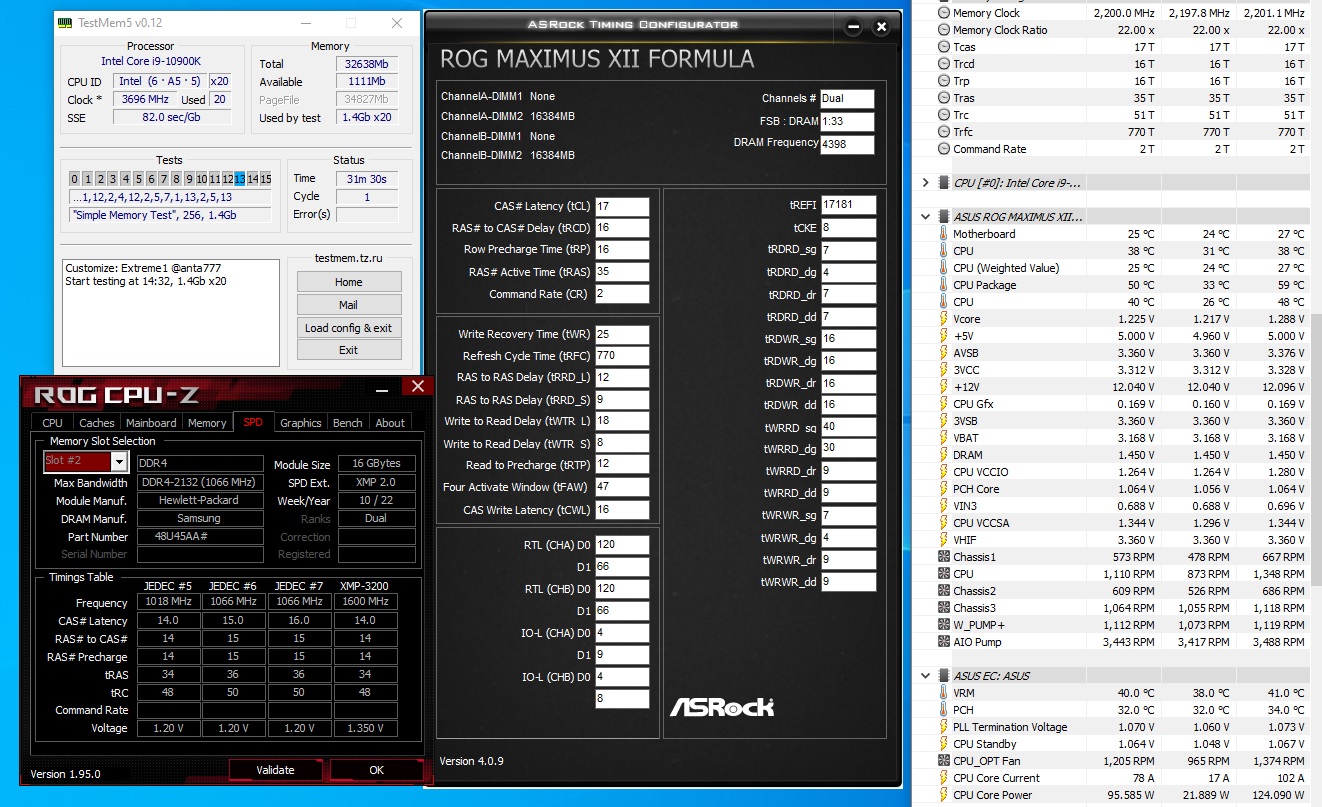Viewport: 1322px width, 807px height.
Task: Click the Refresh Cycle Time (tRFC) field
Action: point(622,356)
